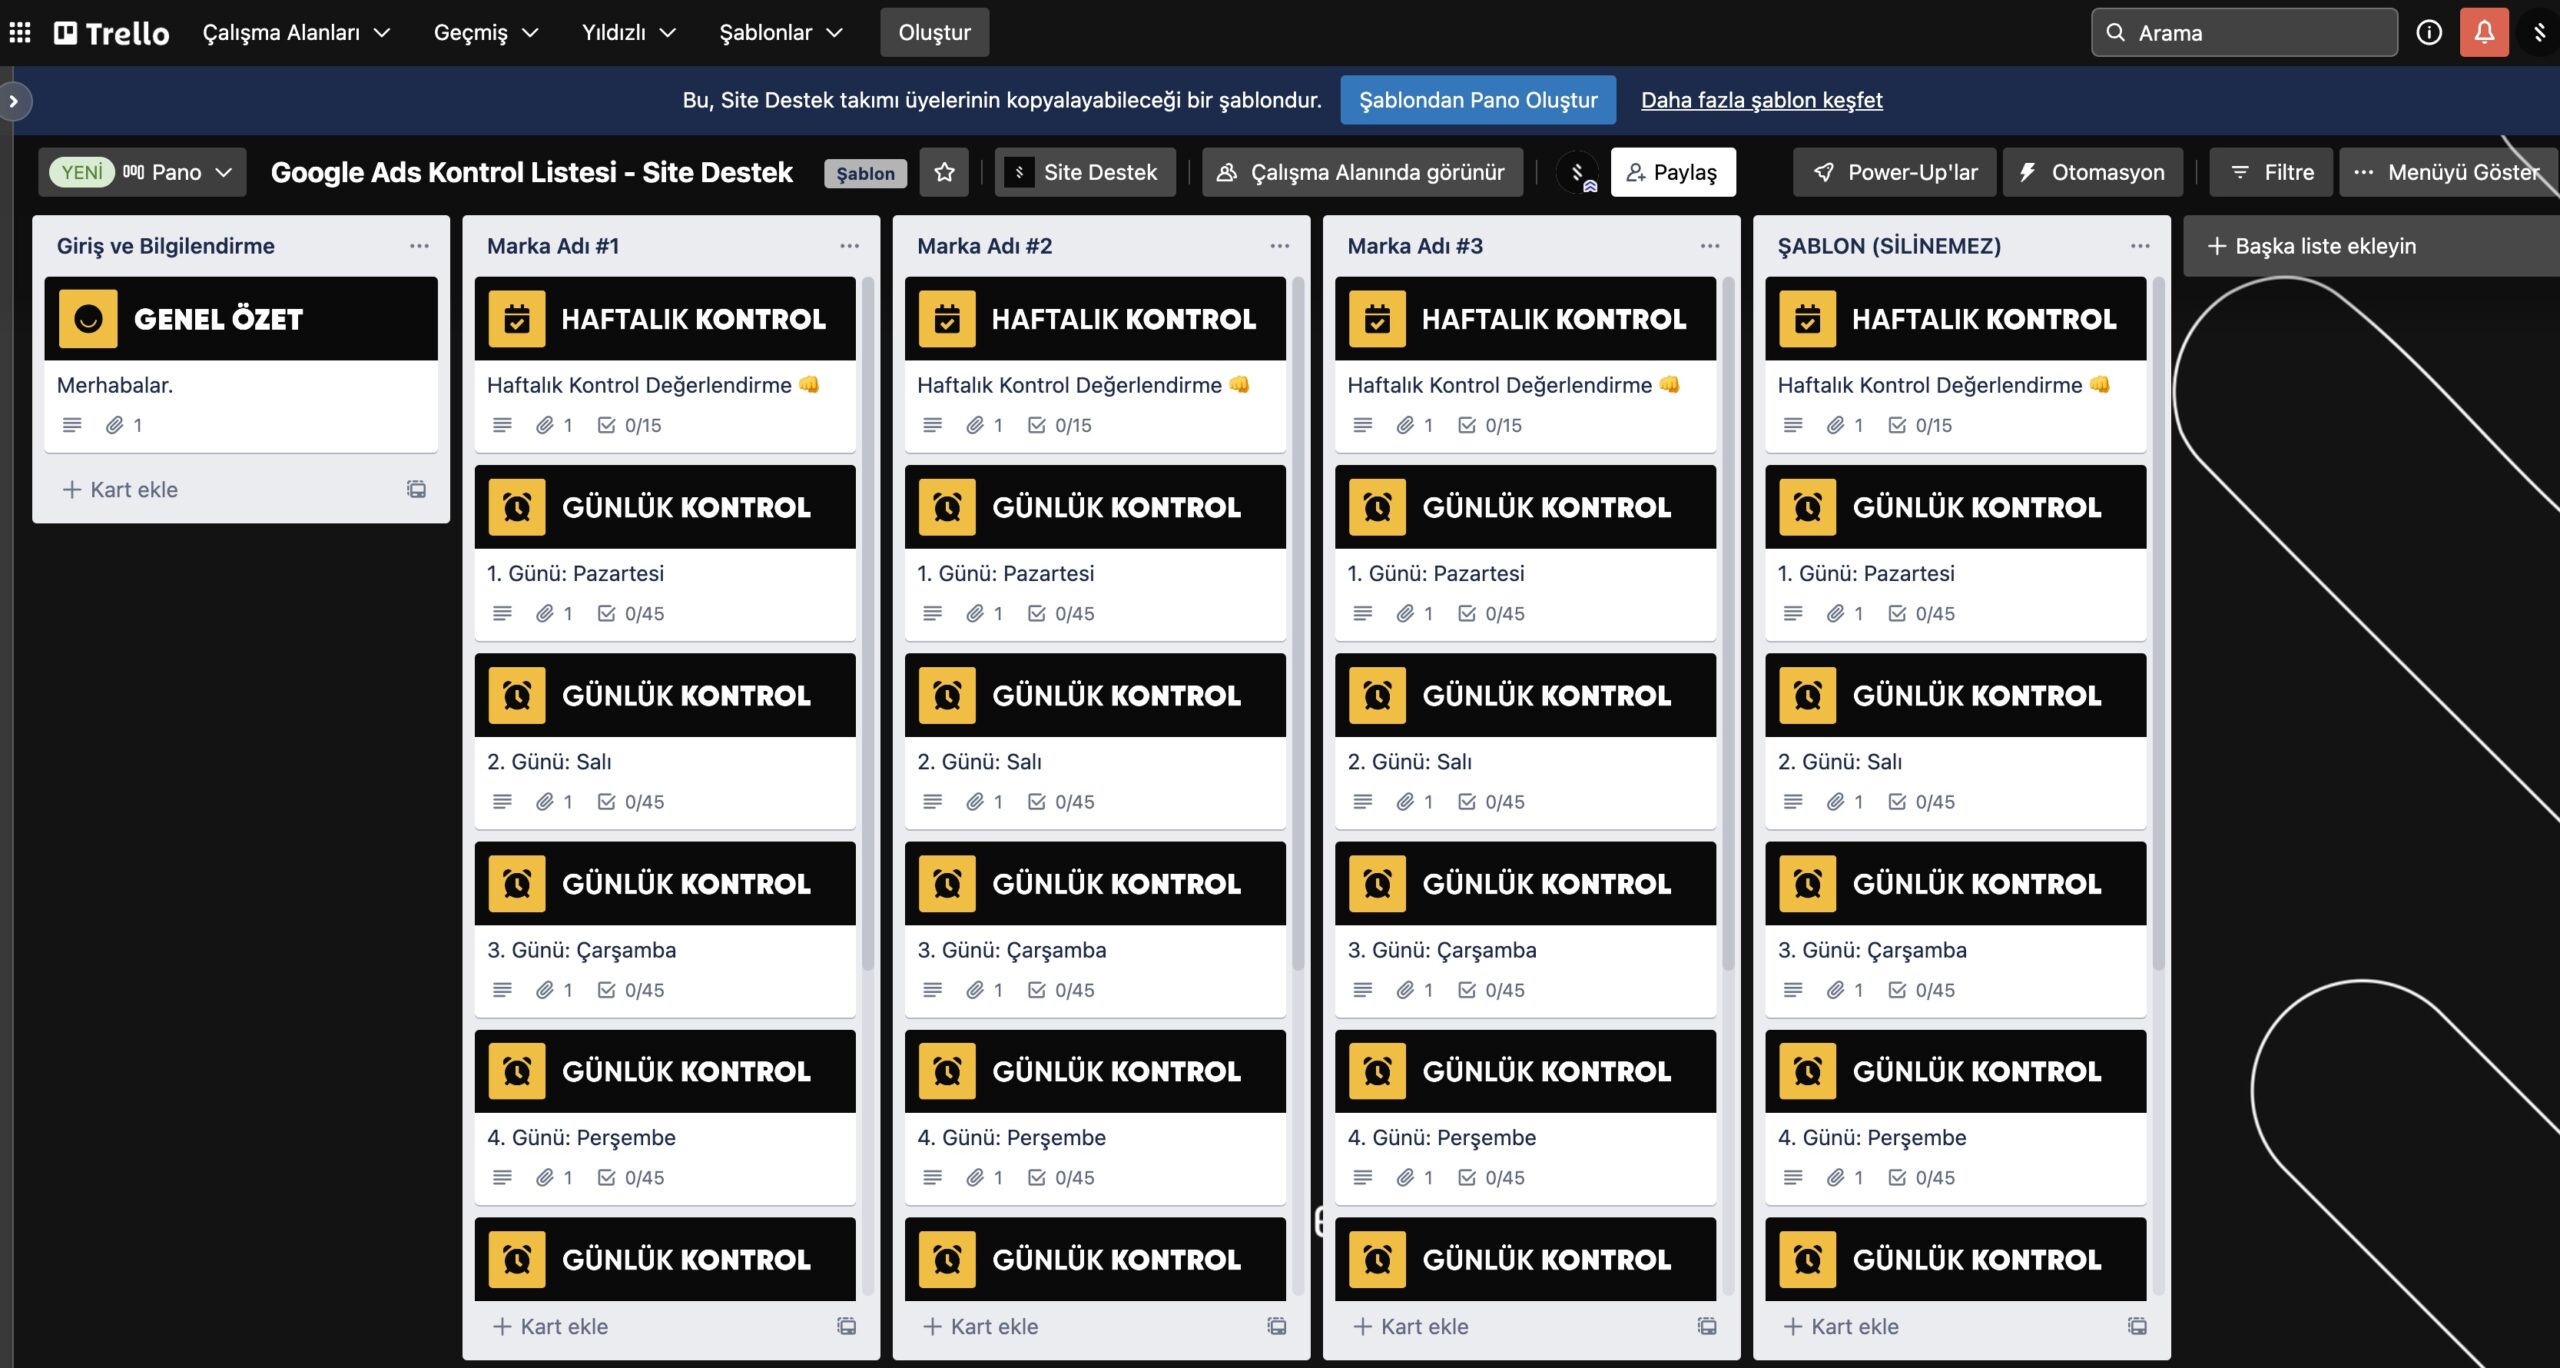
Task: Open Power-Up'lar menu
Action: (1895, 172)
